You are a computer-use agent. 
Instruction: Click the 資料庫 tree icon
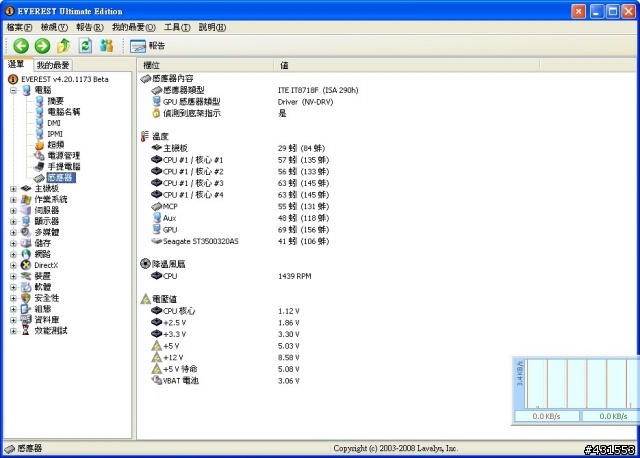point(26,320)
